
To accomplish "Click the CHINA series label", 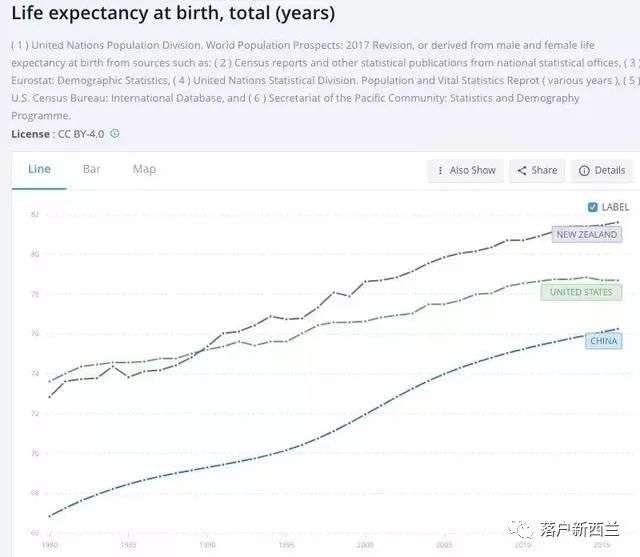I will pyautogui.click(x=604, y=341).
